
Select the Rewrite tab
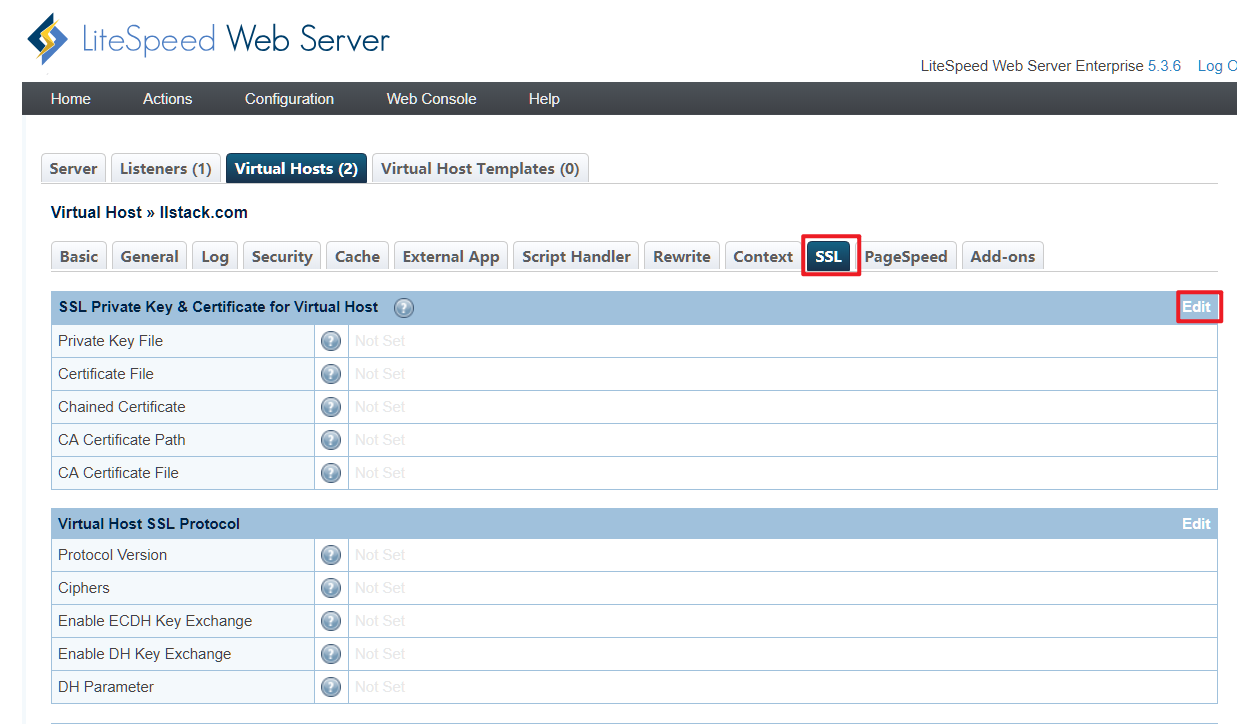click(x=681, y=257)
